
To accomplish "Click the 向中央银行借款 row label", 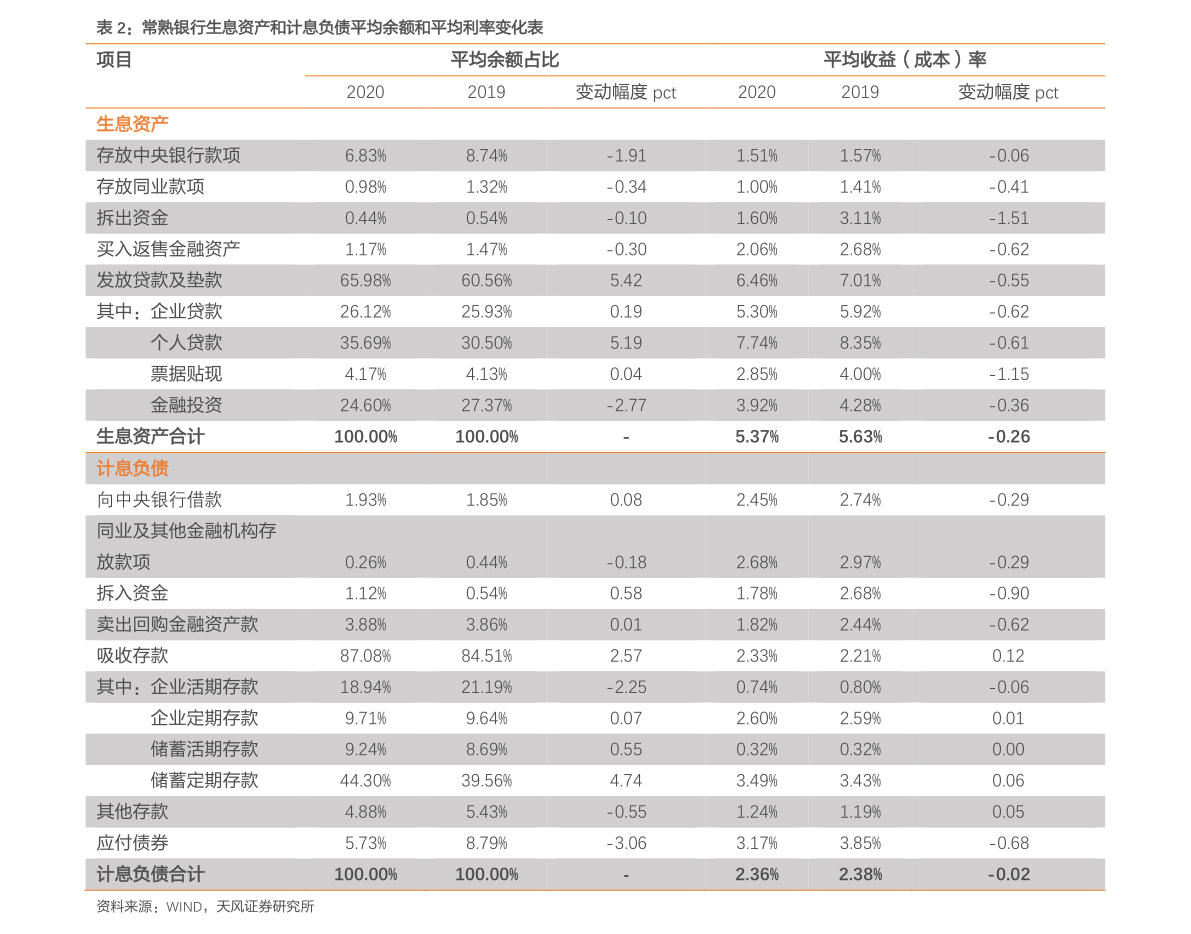I will click(159, 500).
